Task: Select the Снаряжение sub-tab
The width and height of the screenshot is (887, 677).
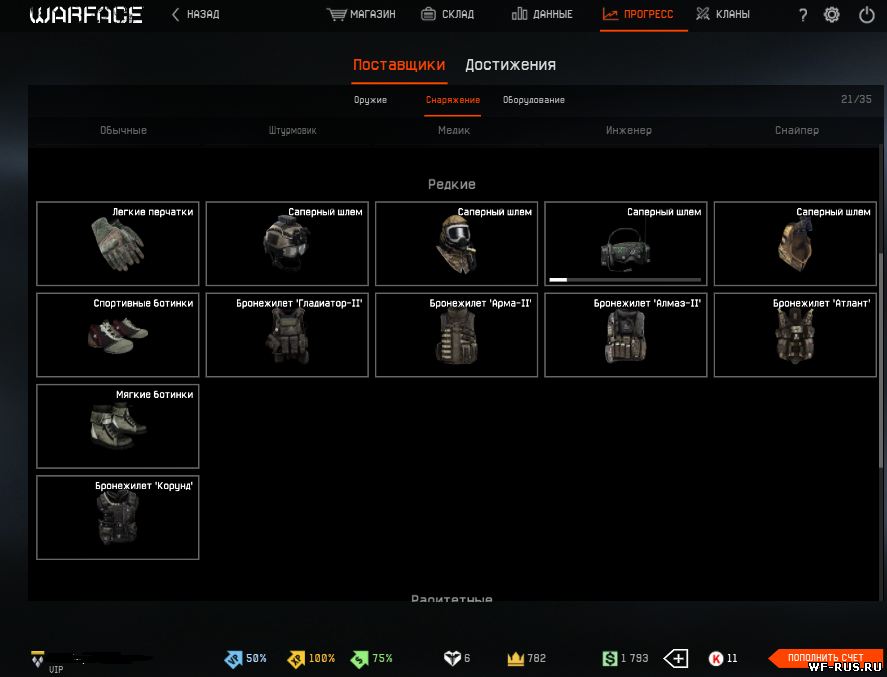Action: [x=453, y=100]
